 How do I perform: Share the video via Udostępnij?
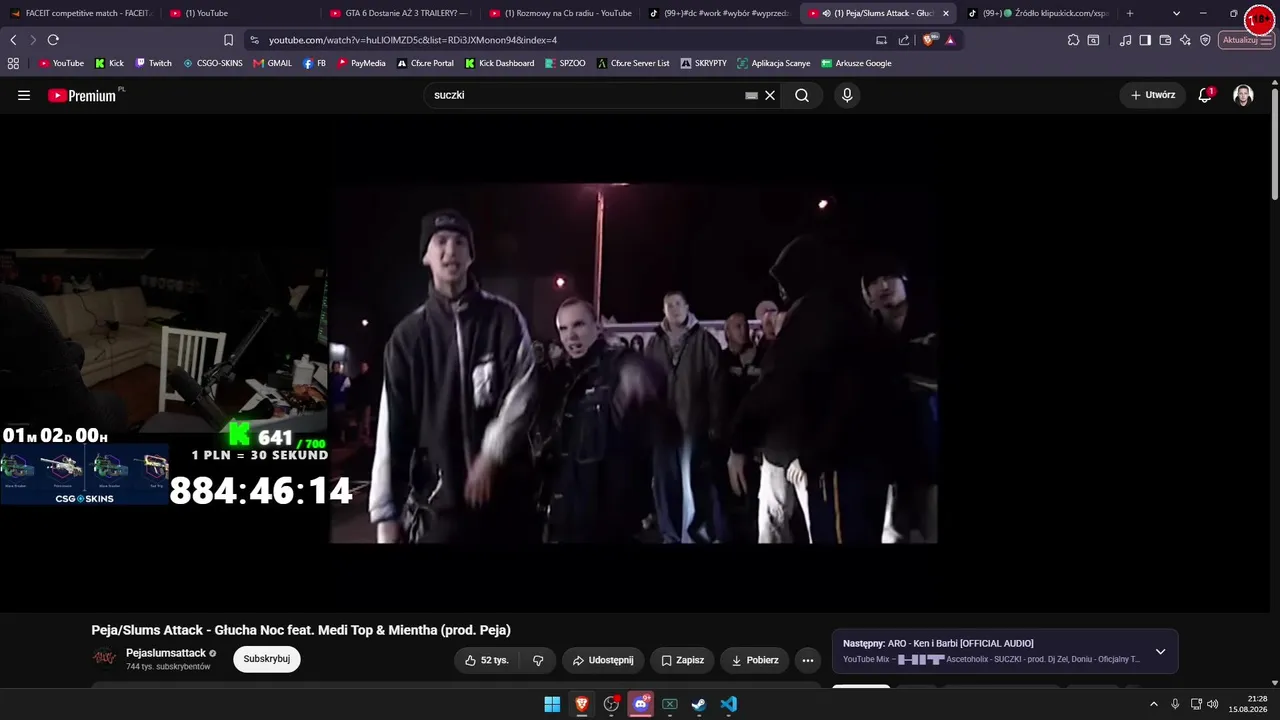603,660
